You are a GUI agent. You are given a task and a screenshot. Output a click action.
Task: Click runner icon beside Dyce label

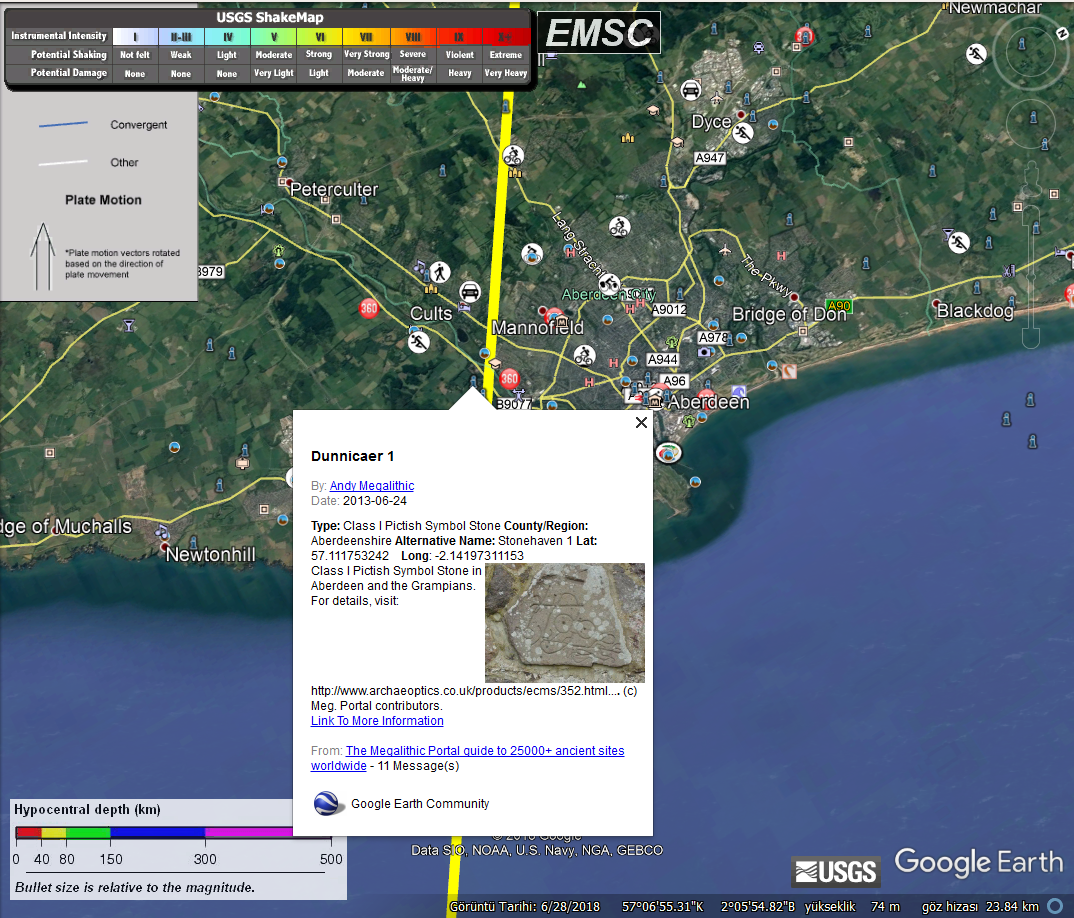tap(742, 132)
